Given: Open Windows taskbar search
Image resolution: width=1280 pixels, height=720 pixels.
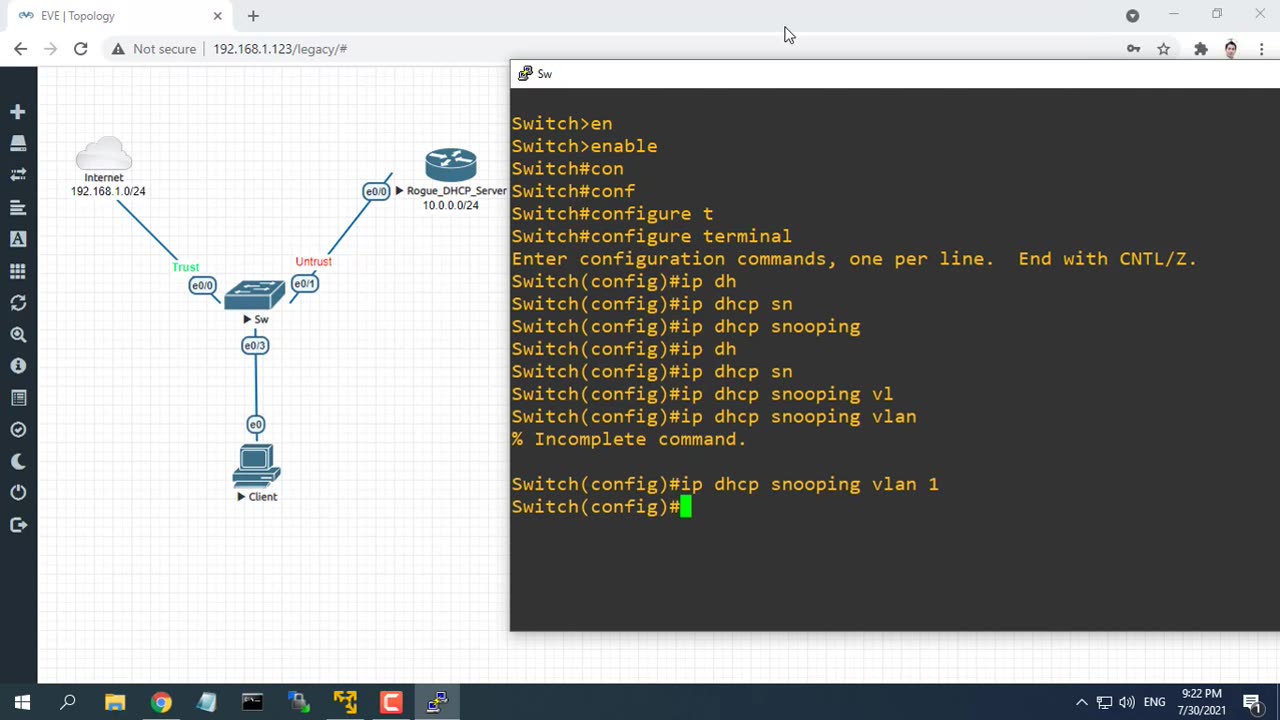Looking at the screenshot, I should click(68, 703).
